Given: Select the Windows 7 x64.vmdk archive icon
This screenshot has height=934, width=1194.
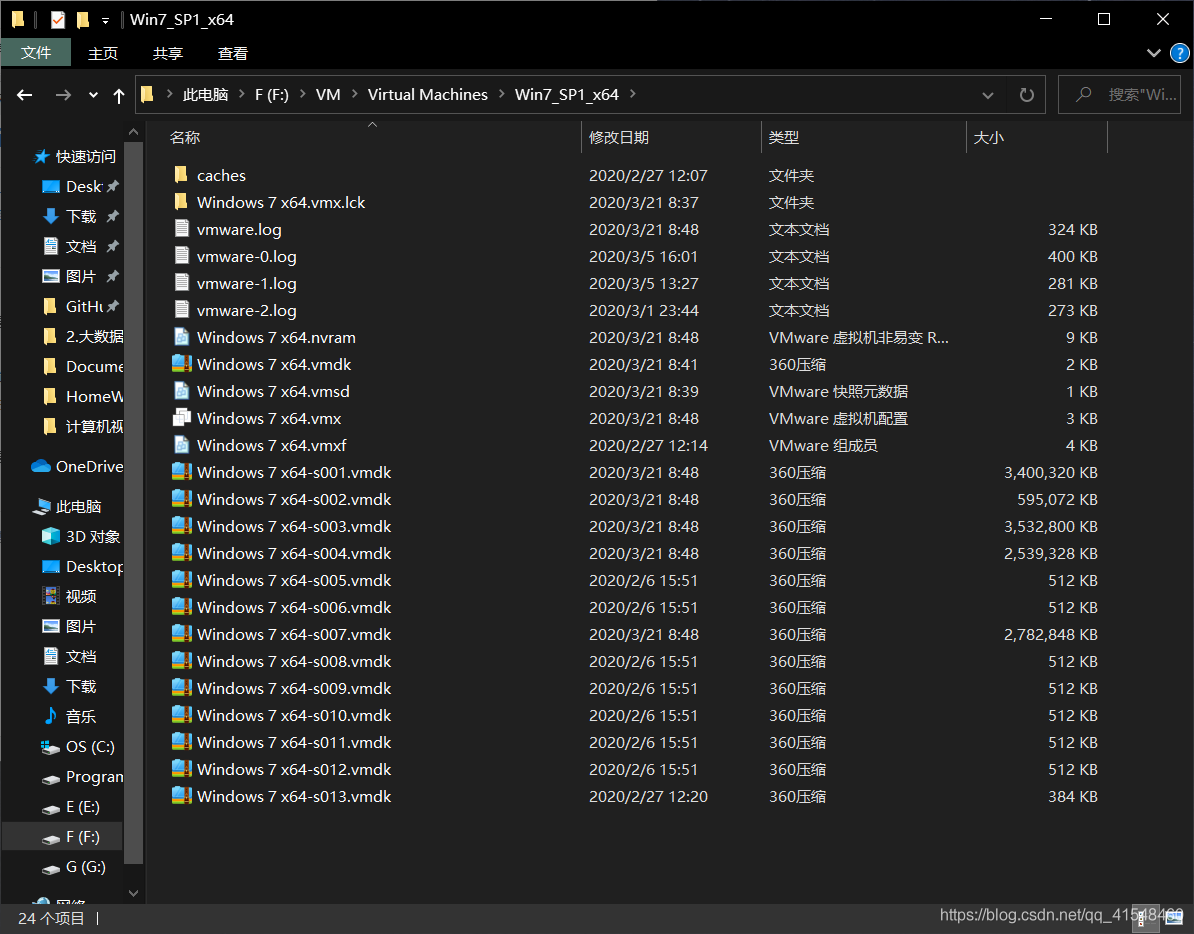Looking at the screenshot, I should click(x=181, y=364).
